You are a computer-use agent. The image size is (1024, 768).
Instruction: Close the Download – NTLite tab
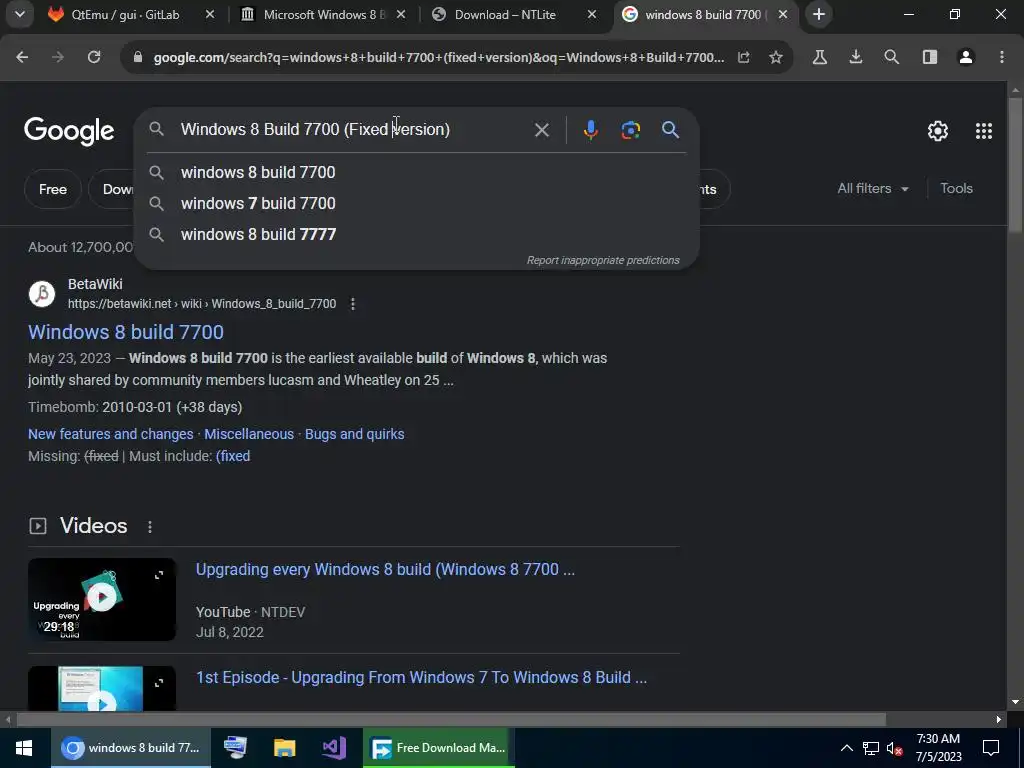[592, 14]
